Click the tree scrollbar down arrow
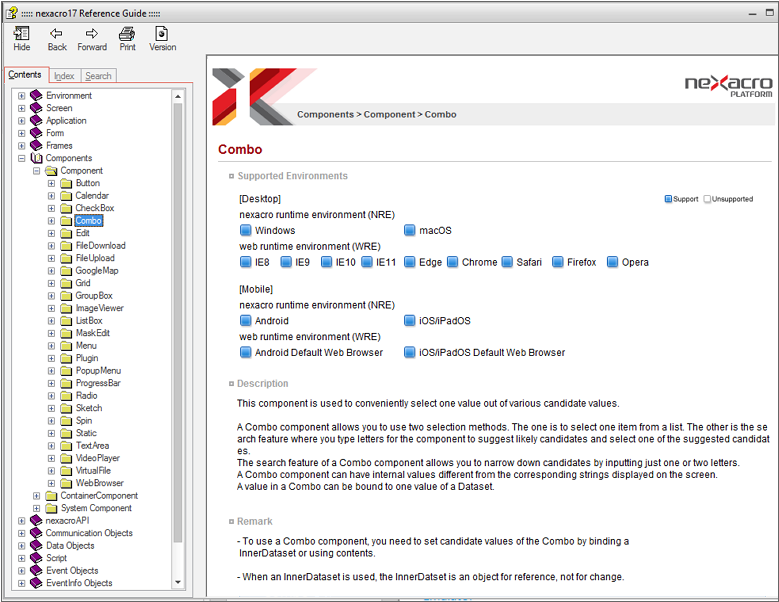 (x=178, y=582)
